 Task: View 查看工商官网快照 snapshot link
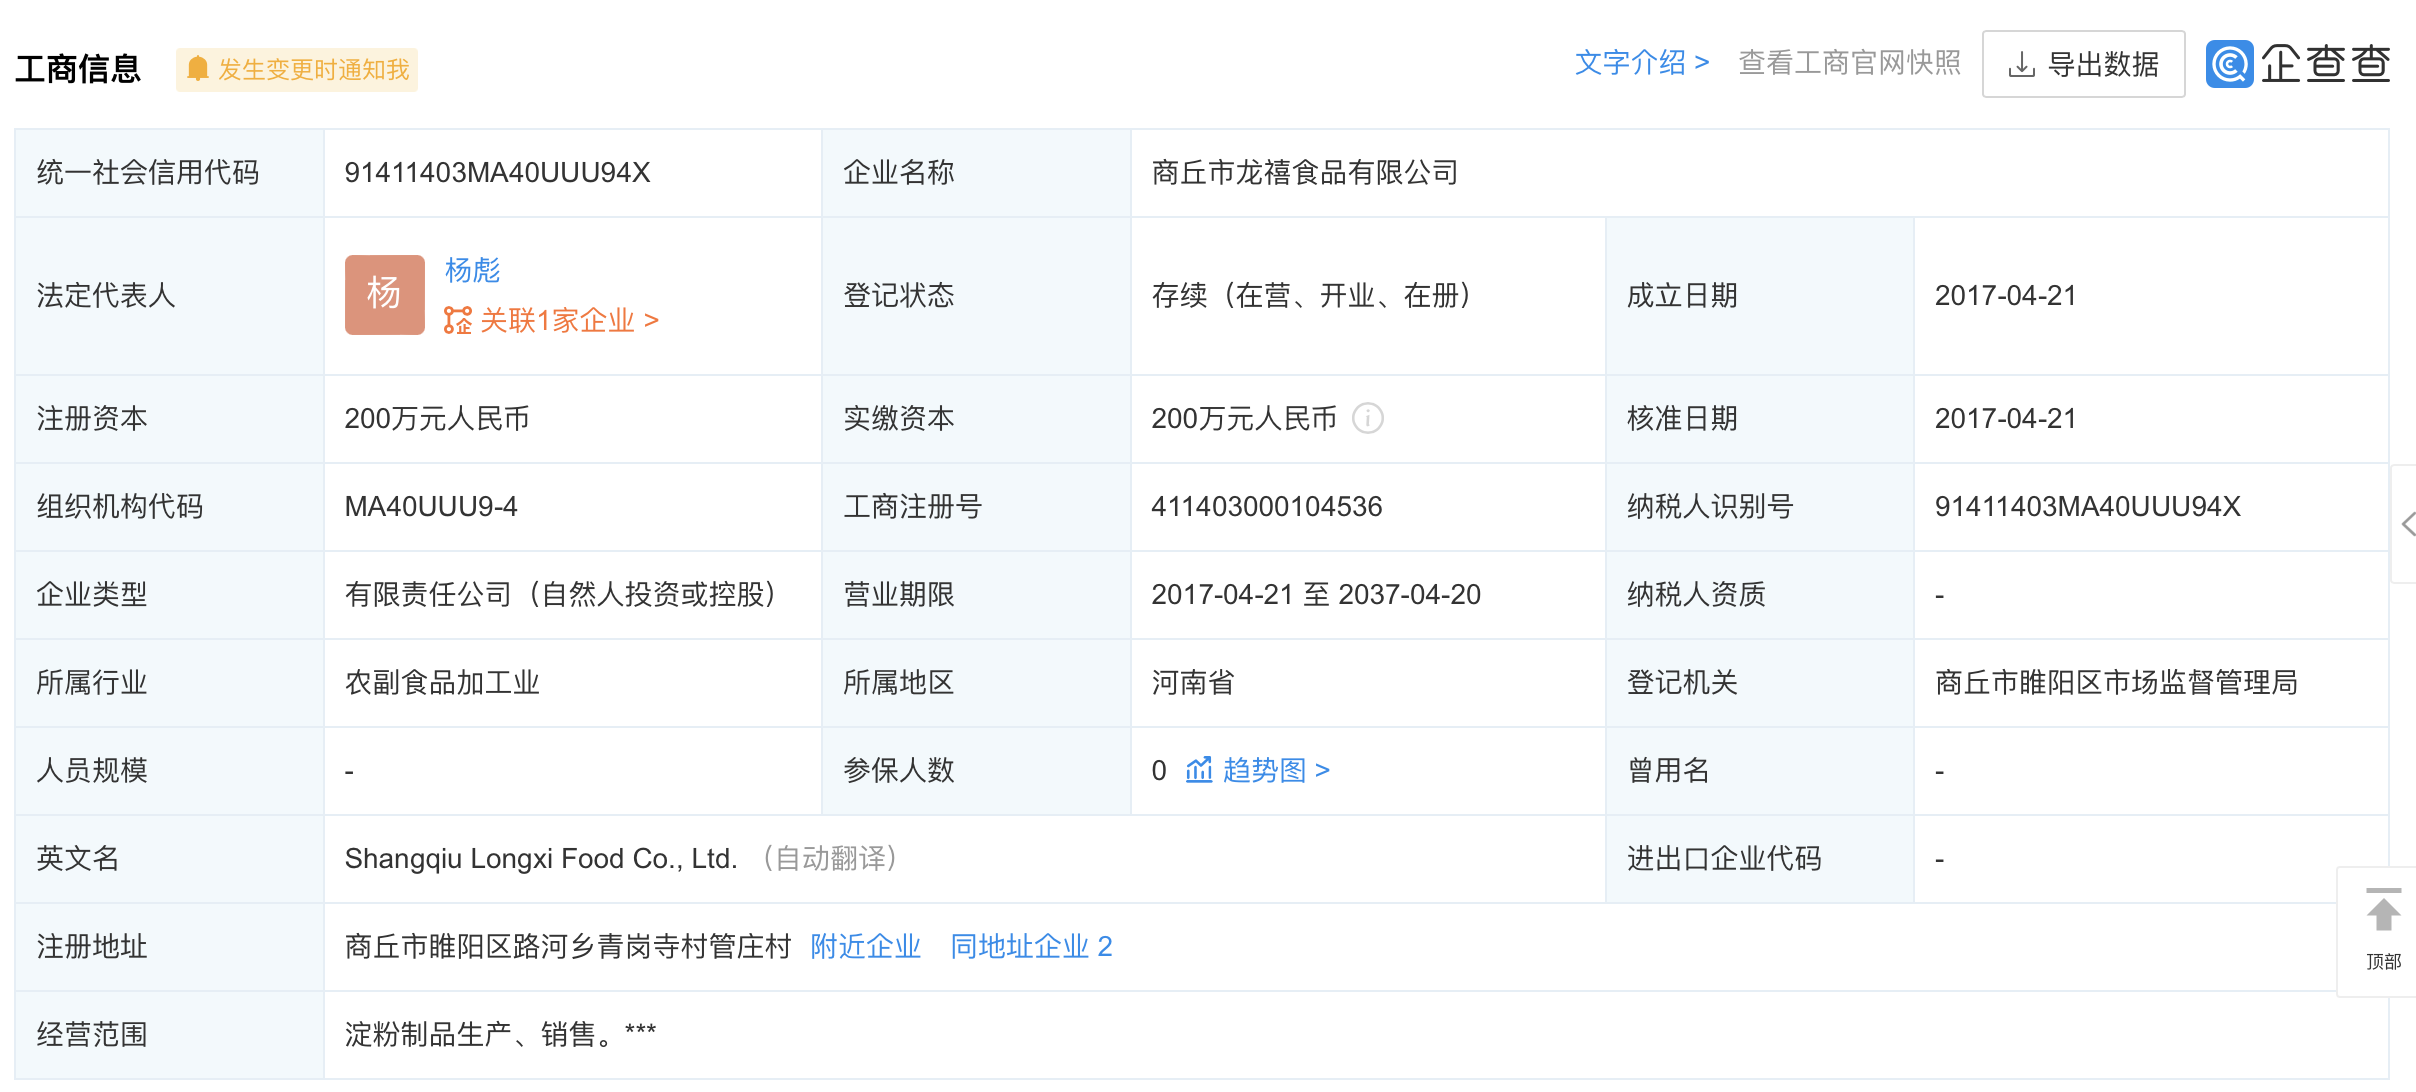tap(1849, 63)
